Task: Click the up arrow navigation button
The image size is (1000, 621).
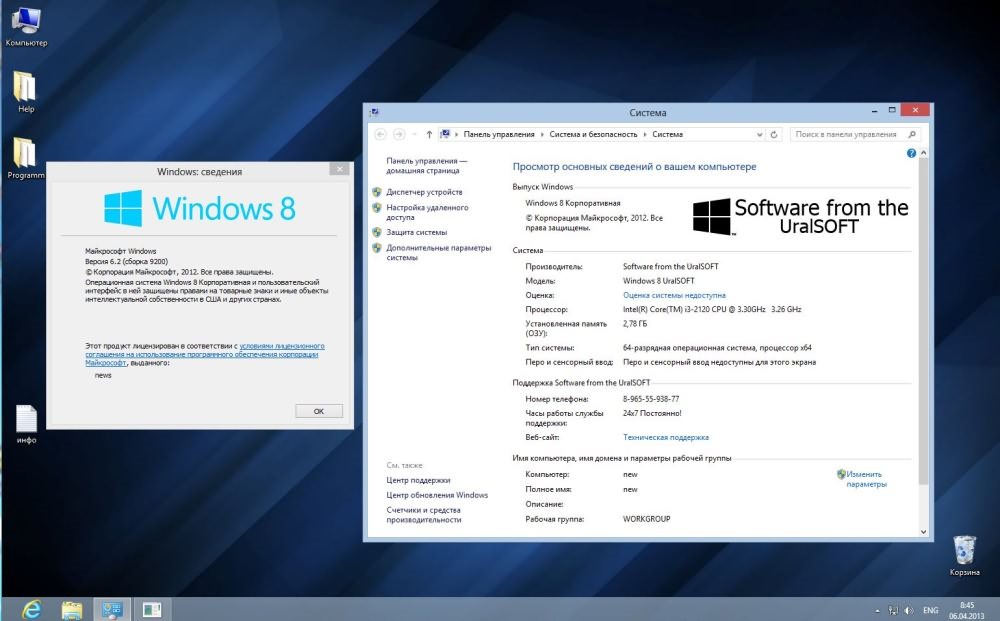Action: [x=429, y=134]
